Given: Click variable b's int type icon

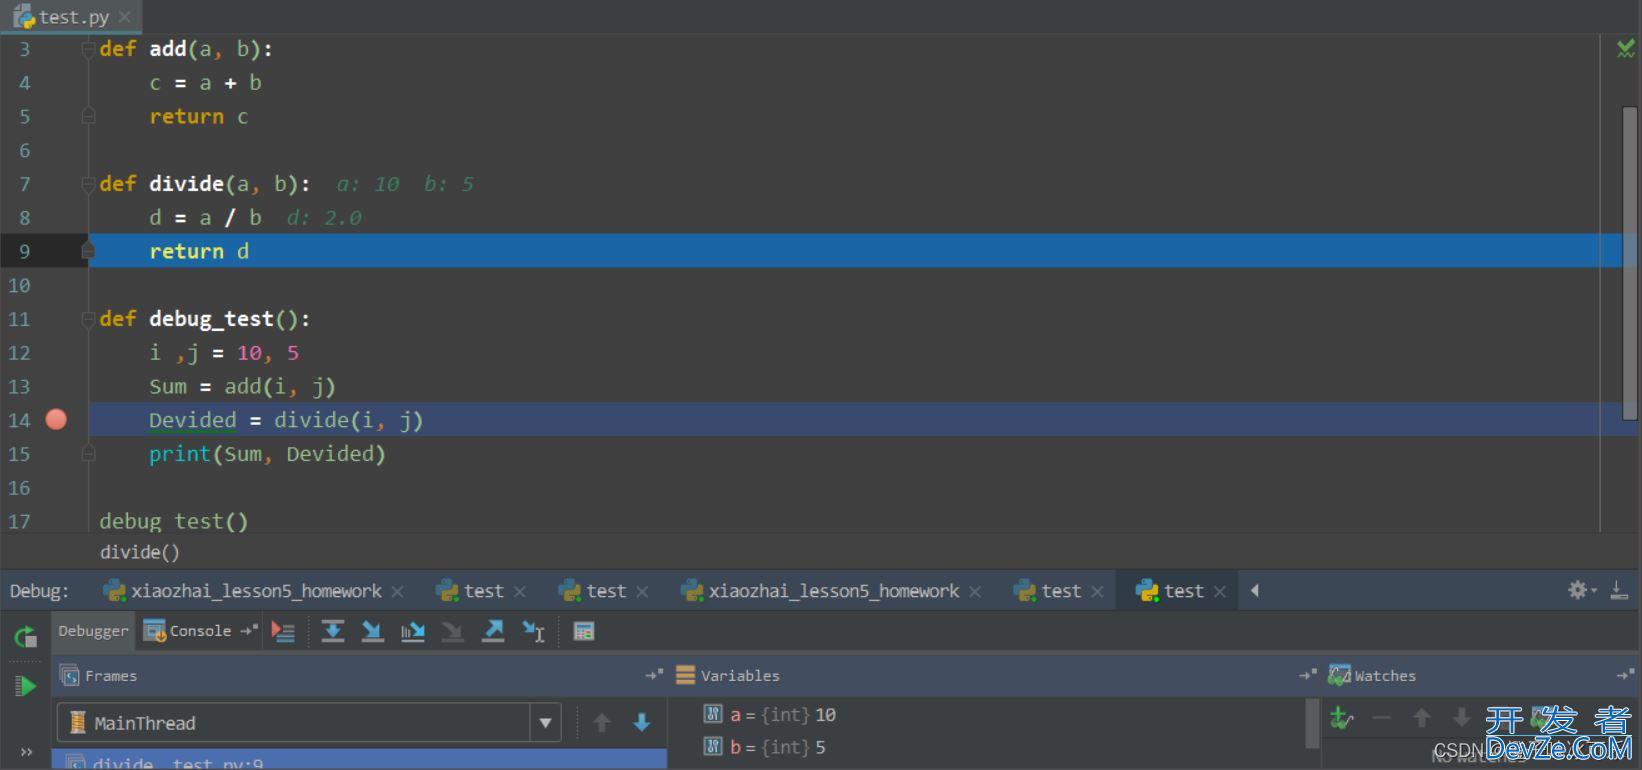Looking at the screenshot, I should coord(713,746).
